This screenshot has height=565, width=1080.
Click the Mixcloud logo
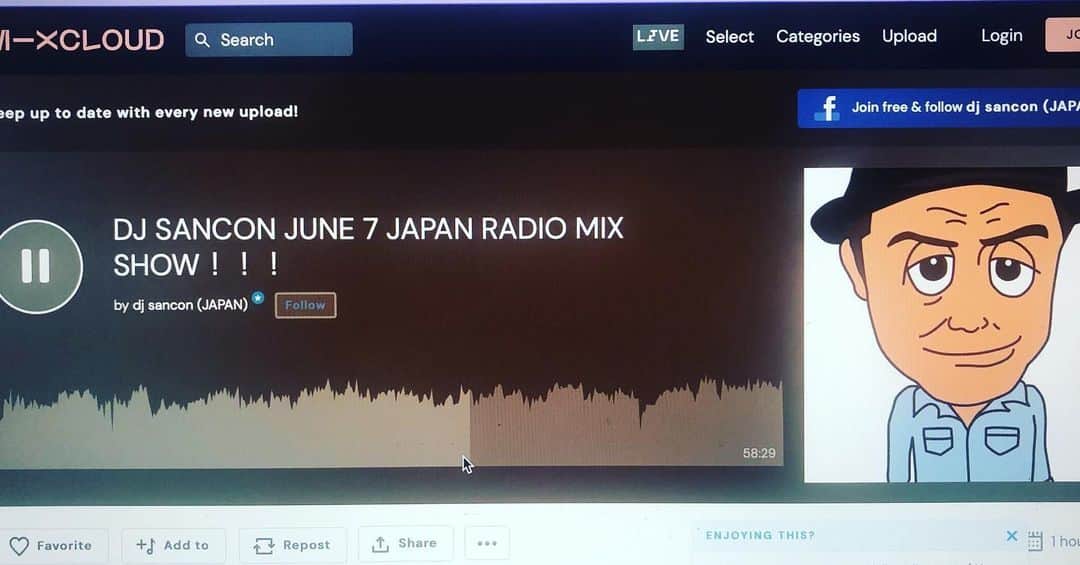(x=81, y=40)
